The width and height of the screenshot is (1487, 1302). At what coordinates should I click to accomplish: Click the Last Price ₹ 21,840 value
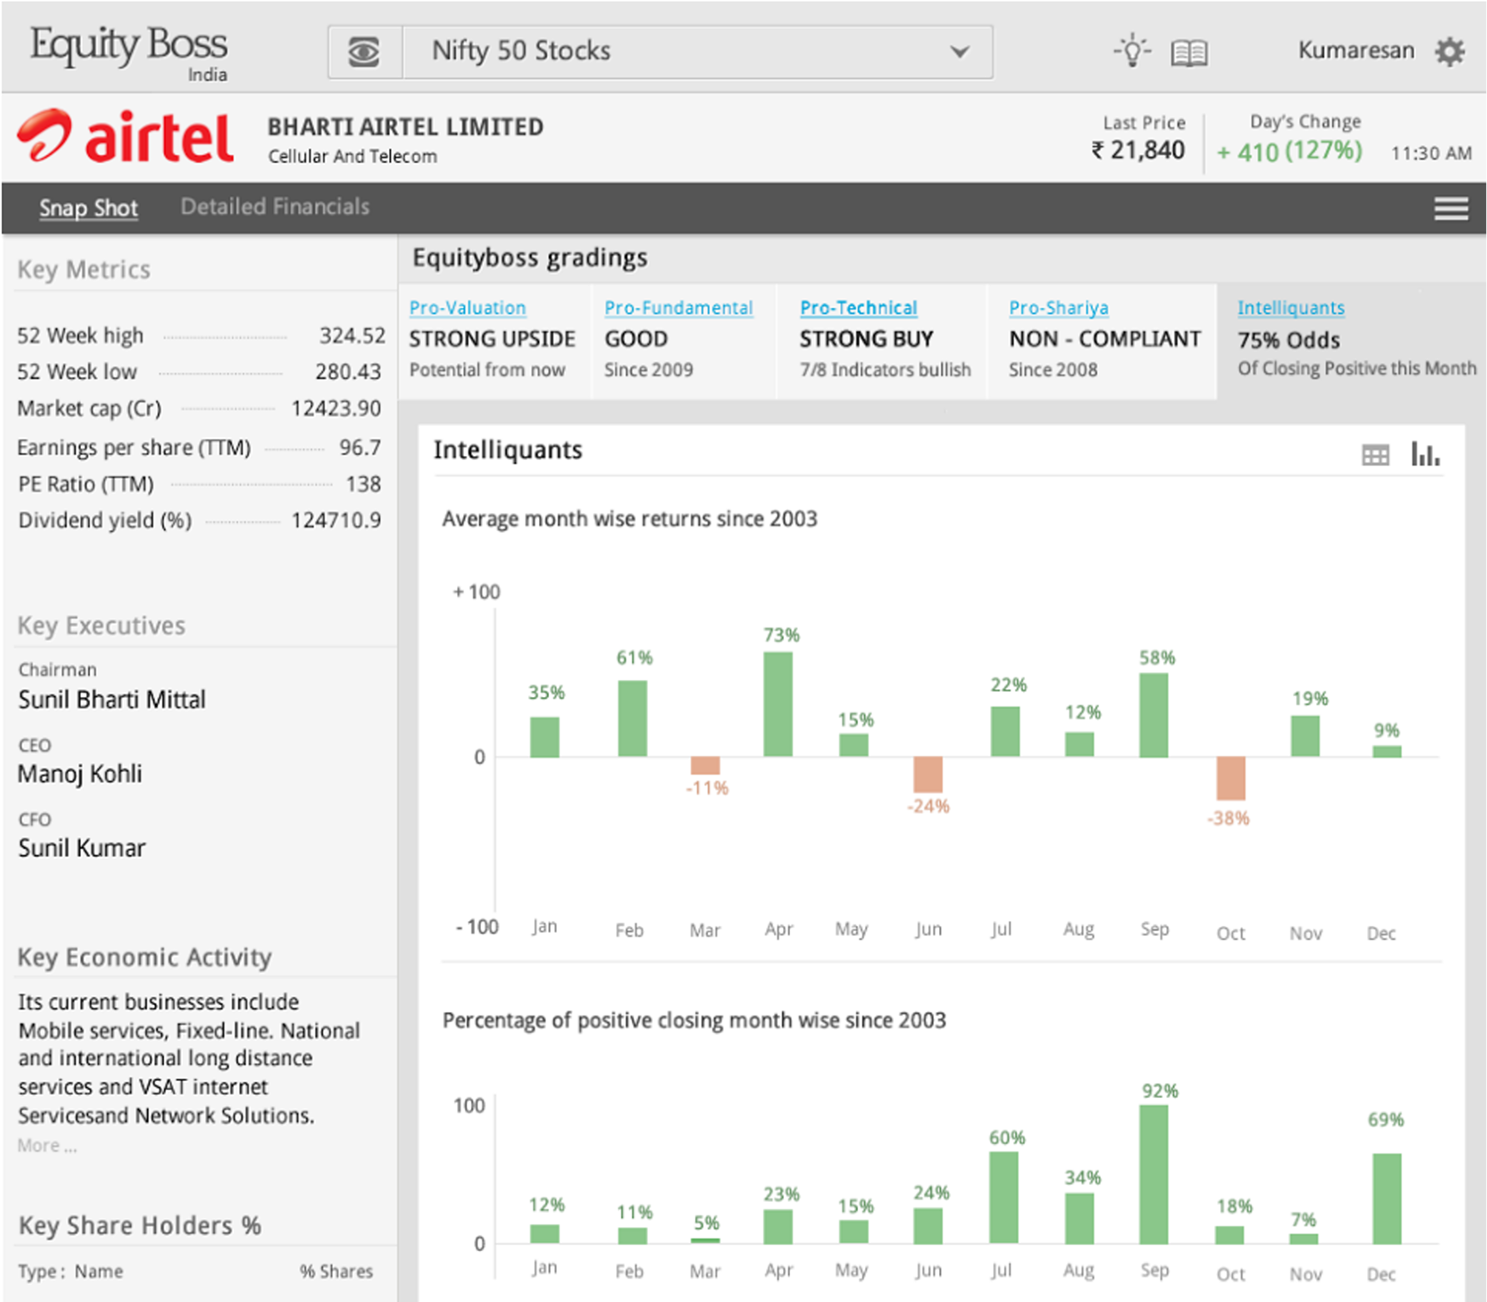(1138, 150)
